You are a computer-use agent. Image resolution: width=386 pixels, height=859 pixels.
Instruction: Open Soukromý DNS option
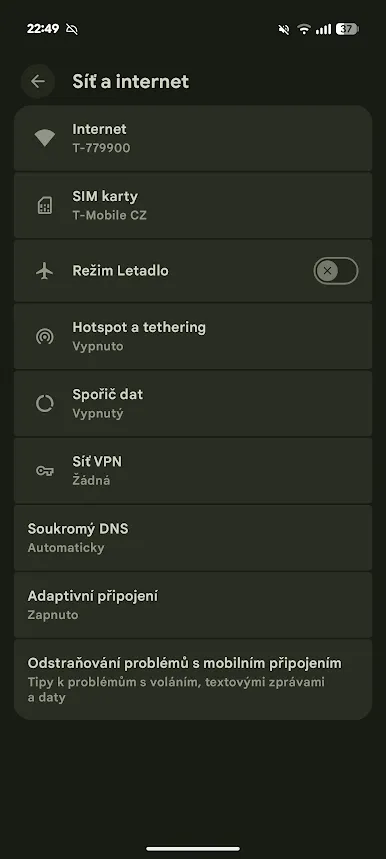click(193, 537)
